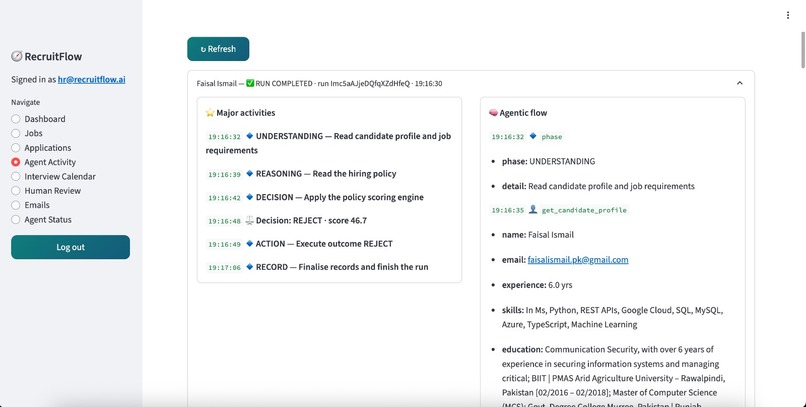Click the get_candidate_profile code tag

coord(584,210)
